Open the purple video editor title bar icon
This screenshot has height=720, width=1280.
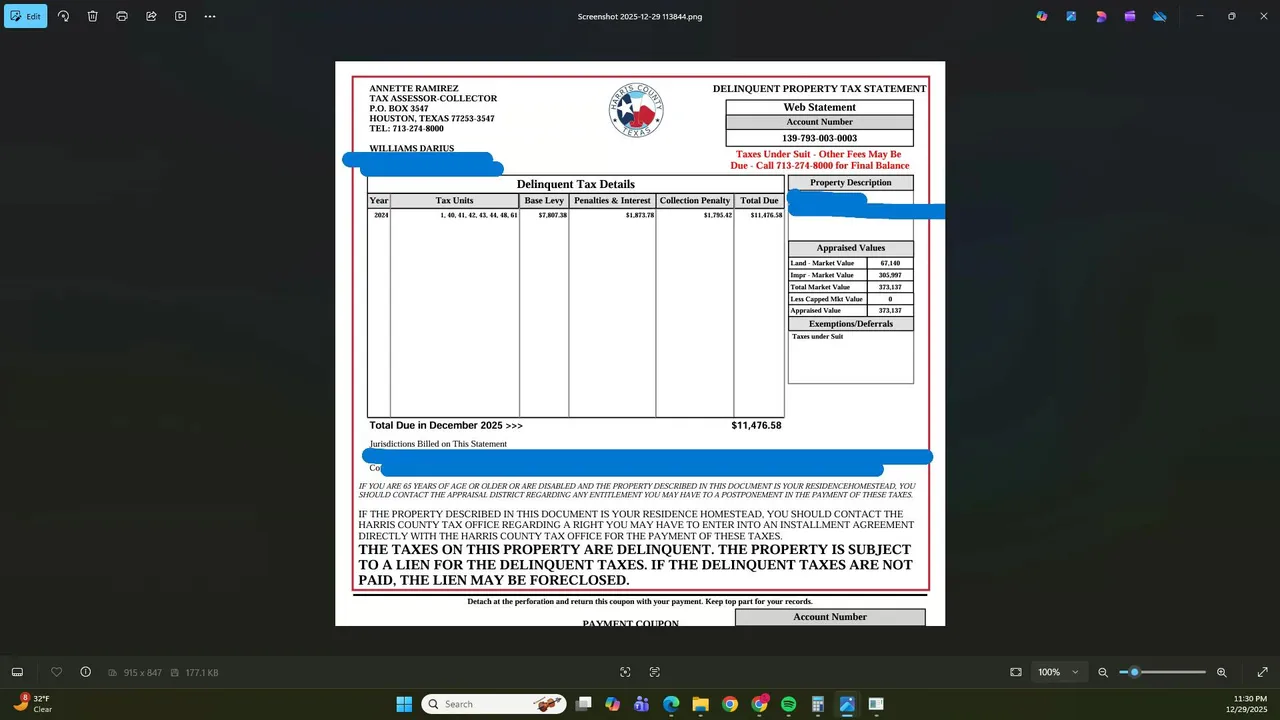tap(1130, 16)
